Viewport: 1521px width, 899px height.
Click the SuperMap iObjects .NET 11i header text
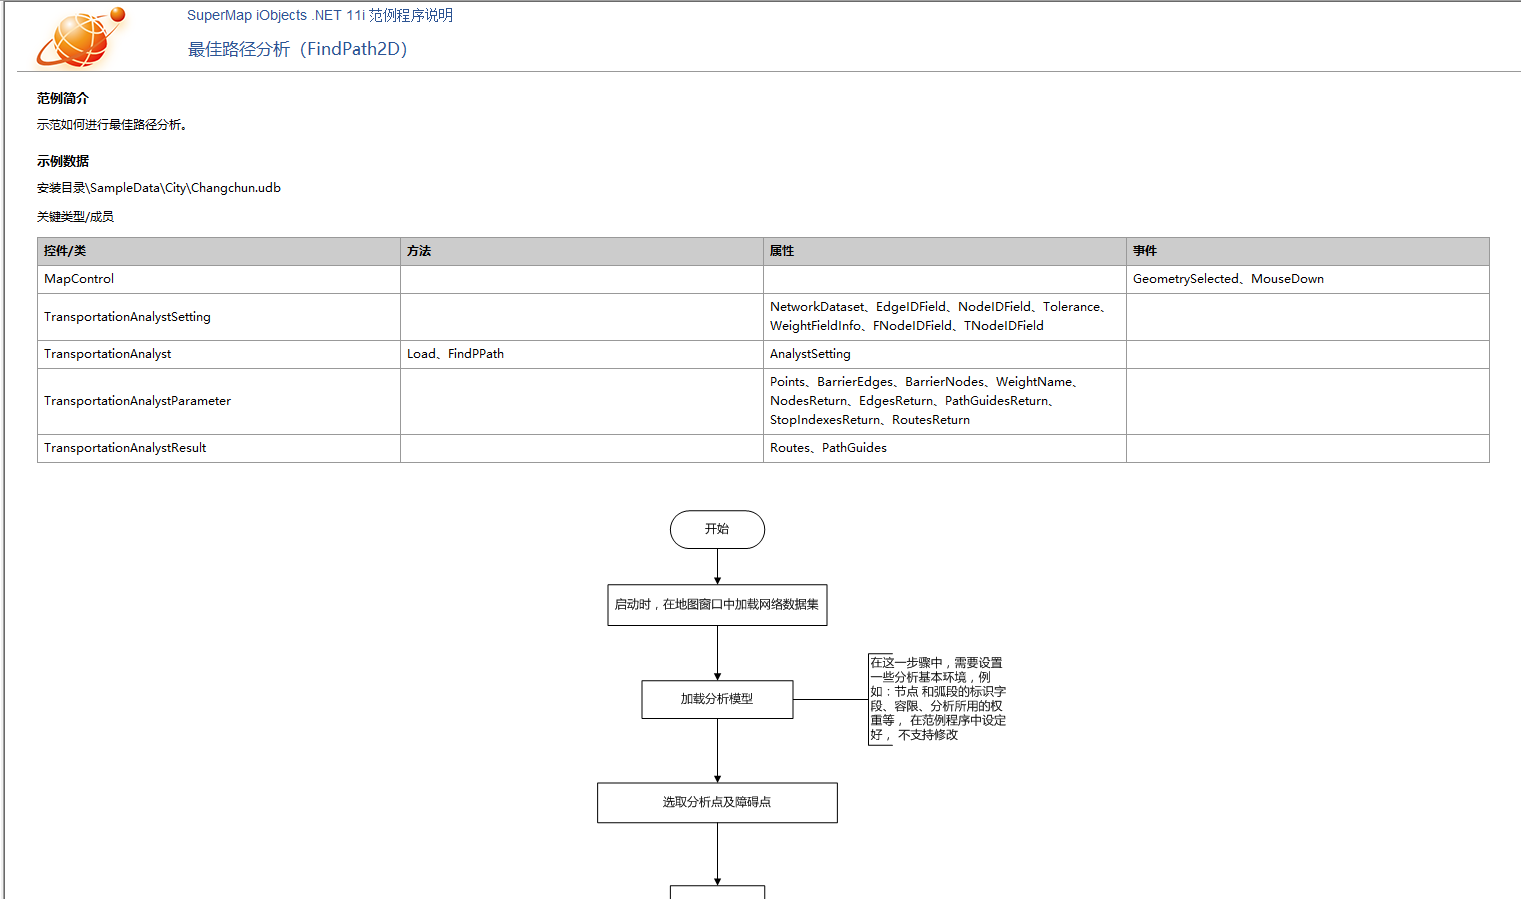click(320, 15)
